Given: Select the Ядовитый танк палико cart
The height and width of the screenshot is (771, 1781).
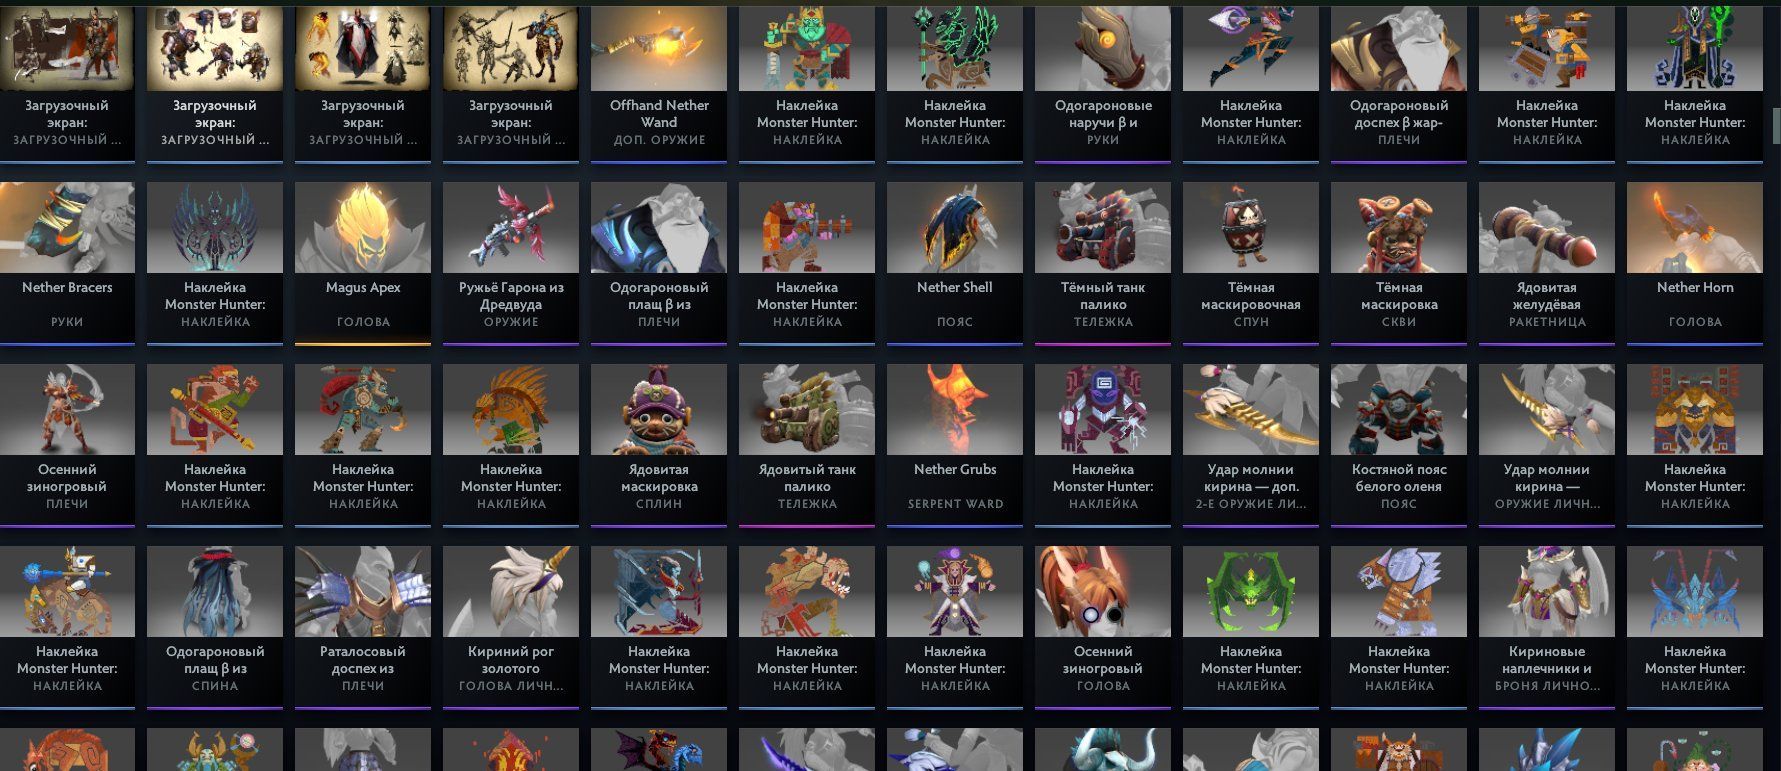Looking at the screenshot, I should (x=807, y=445).
